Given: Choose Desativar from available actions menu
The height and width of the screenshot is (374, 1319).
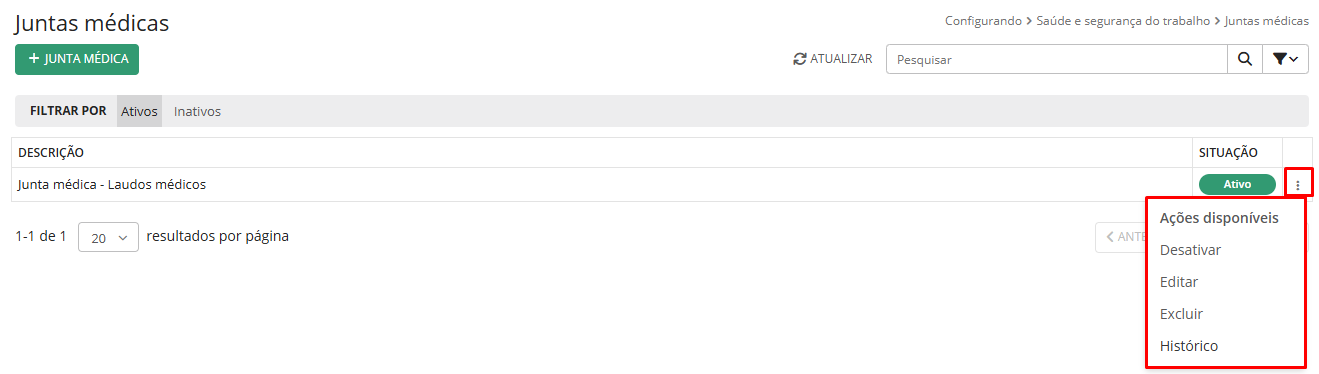Looking at the screenshot, I should [x=1190, y=250].
